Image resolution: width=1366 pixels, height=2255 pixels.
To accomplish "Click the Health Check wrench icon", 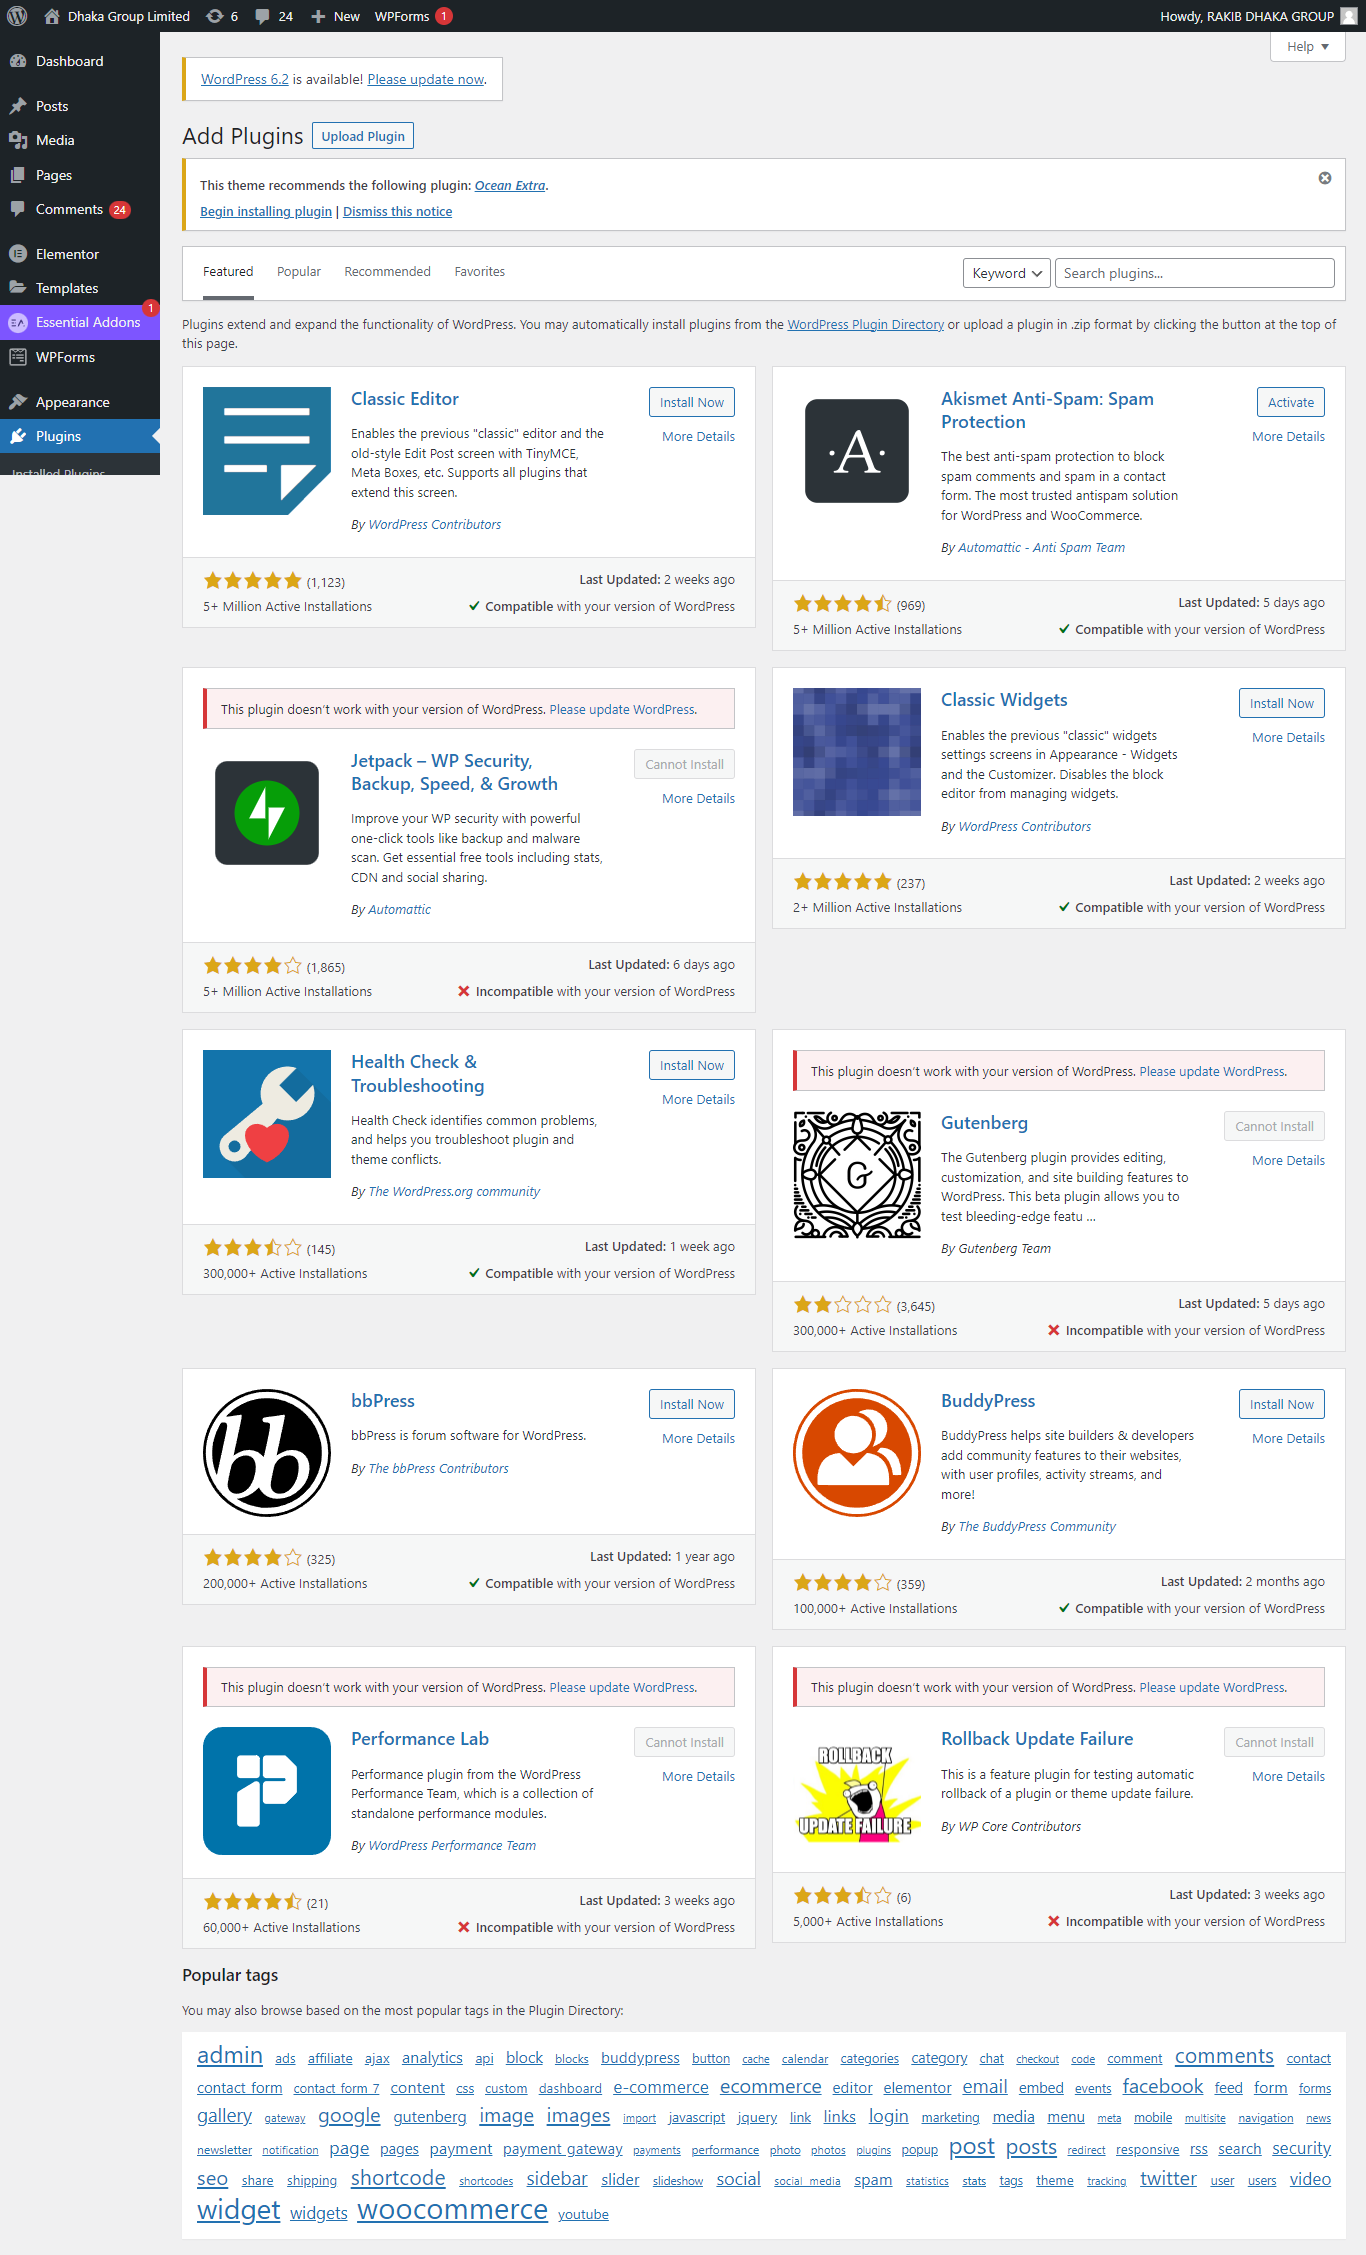I will coord(267,1114).
